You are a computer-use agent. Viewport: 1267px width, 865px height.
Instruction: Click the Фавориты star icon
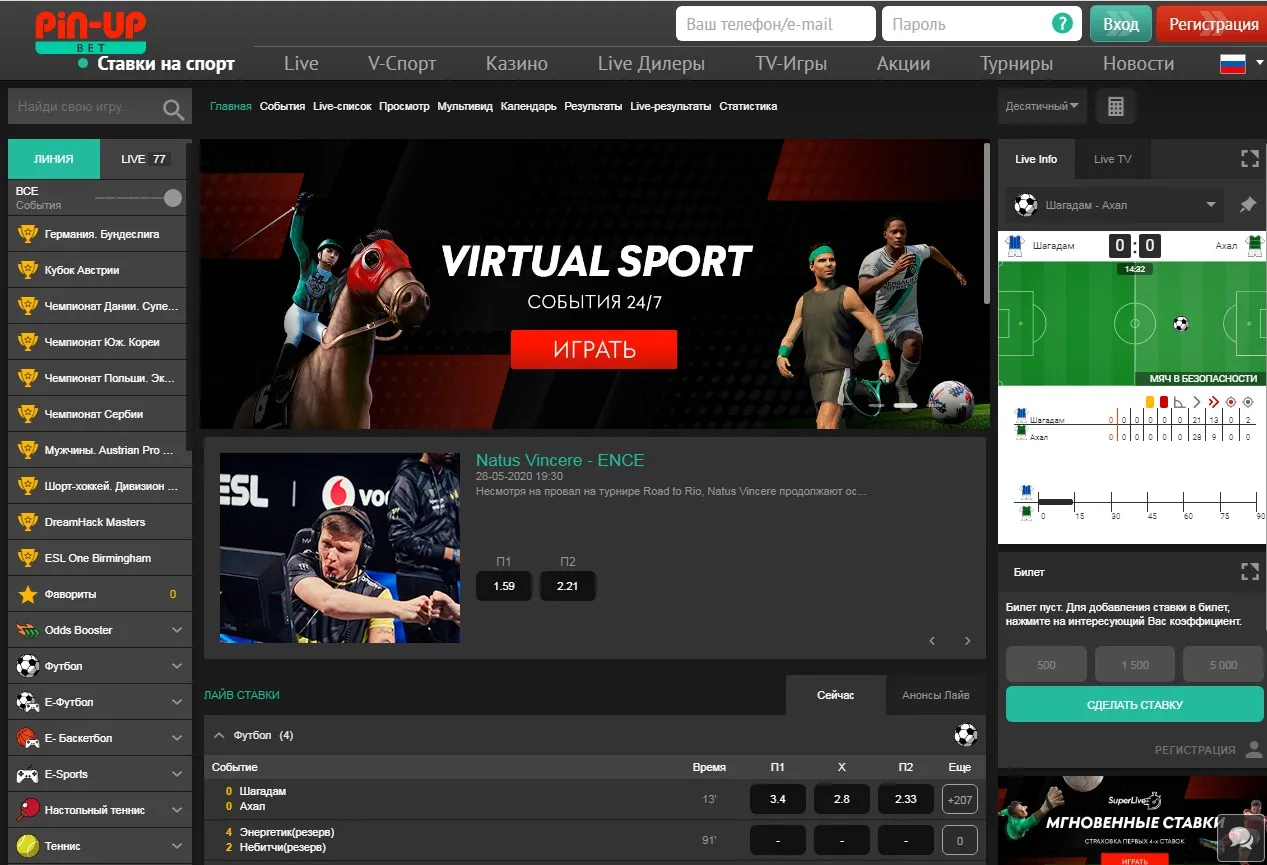28,595
